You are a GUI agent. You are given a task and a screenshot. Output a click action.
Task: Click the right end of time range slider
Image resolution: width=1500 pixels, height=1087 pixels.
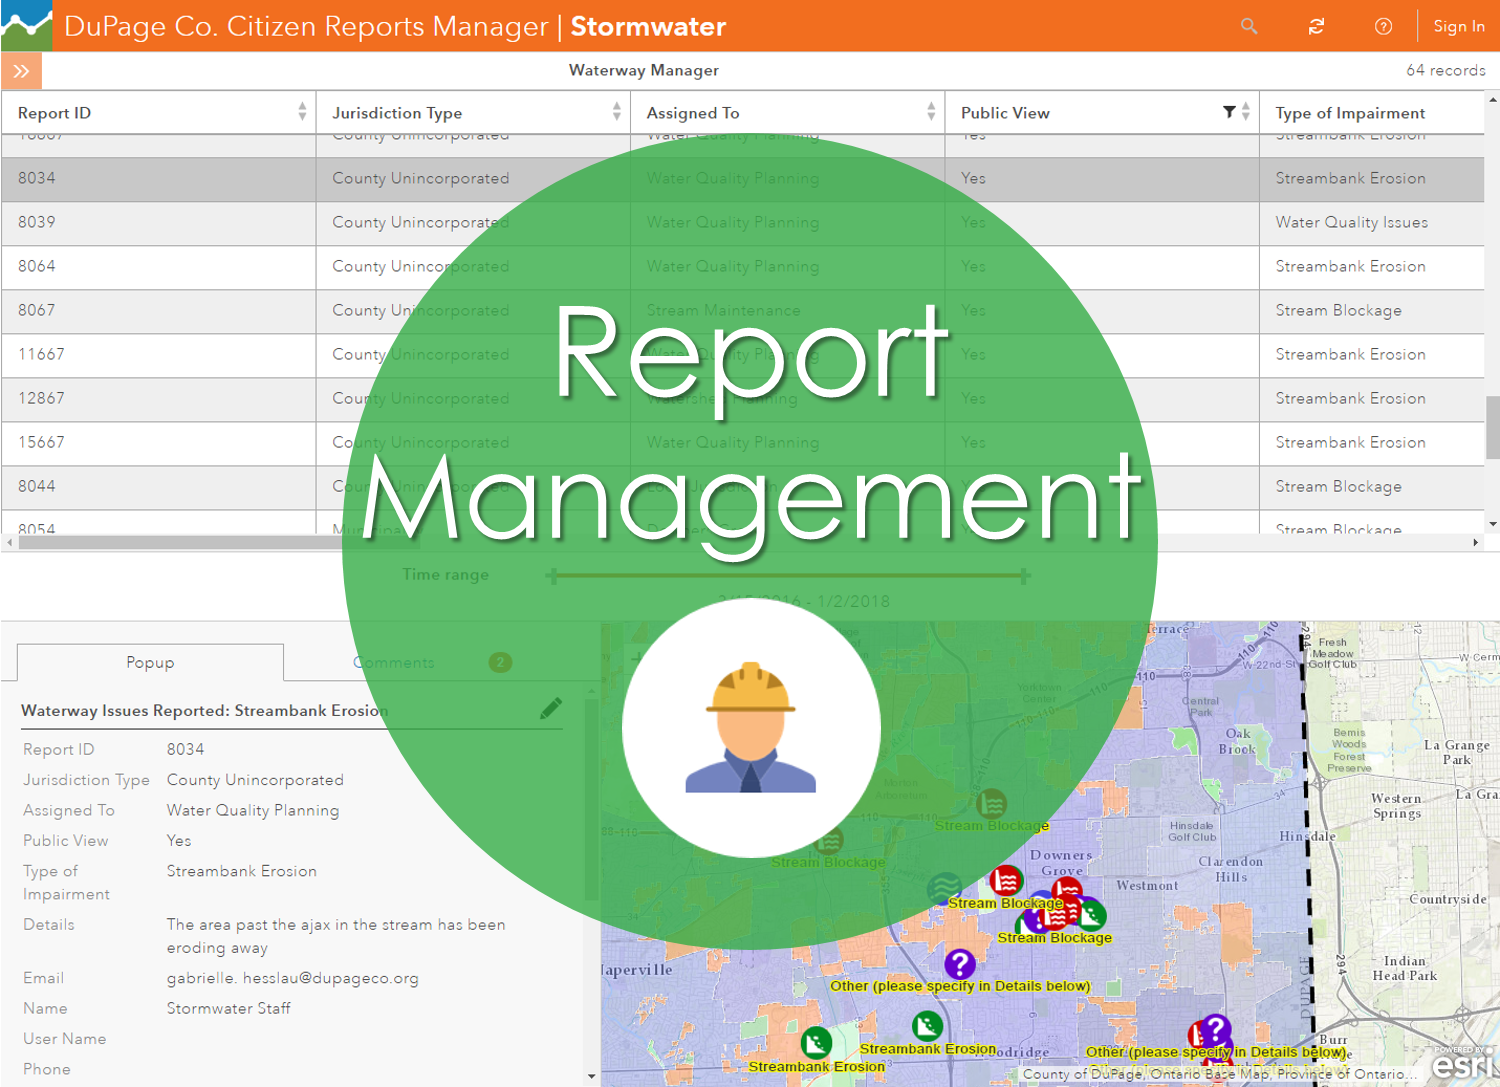click(x=1024, y=576)
